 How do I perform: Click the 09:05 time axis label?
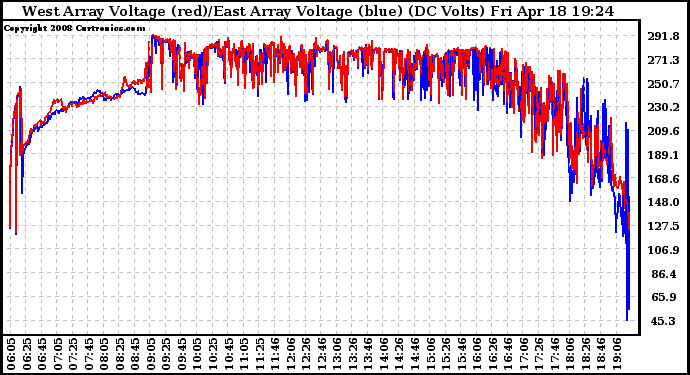pyautogui.click(x=150, y=354)
